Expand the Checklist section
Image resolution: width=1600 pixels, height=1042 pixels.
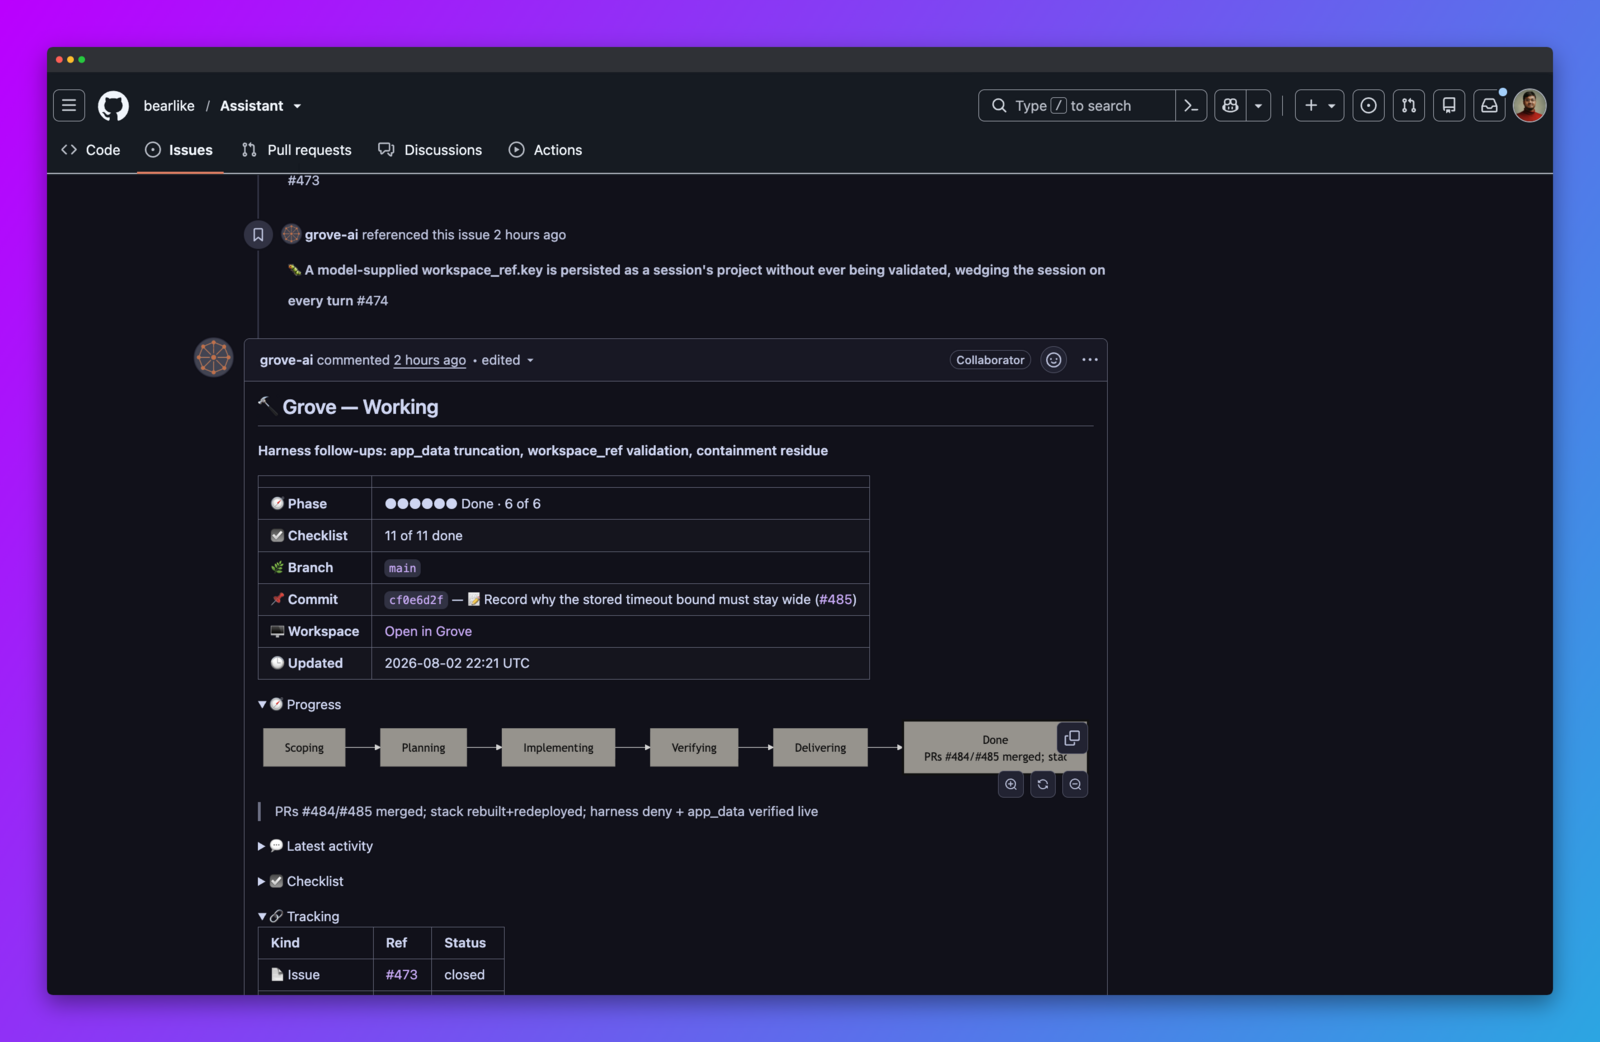click(x=301, y=881)
